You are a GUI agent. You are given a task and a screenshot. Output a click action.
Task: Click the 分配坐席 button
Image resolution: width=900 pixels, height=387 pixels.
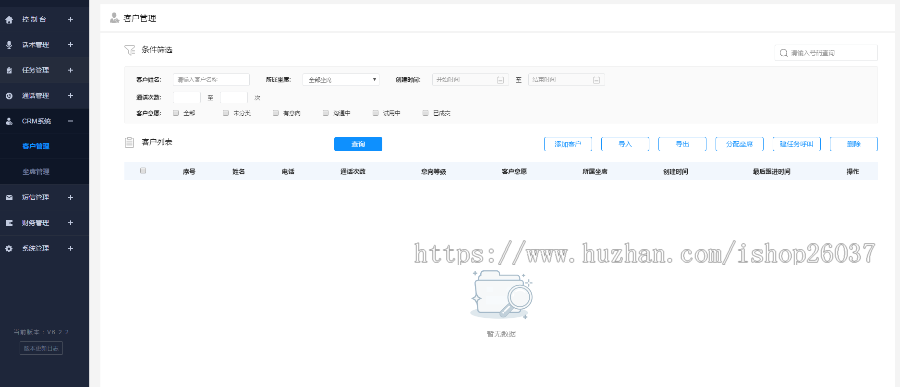[x=740, y=144]
